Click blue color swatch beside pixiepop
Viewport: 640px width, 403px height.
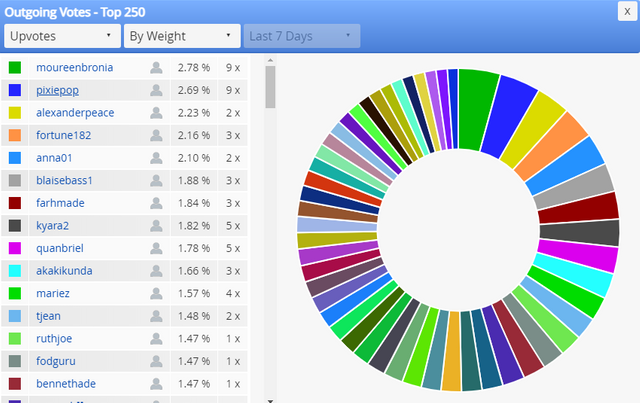pyautogui.click(x=15, y=90)
